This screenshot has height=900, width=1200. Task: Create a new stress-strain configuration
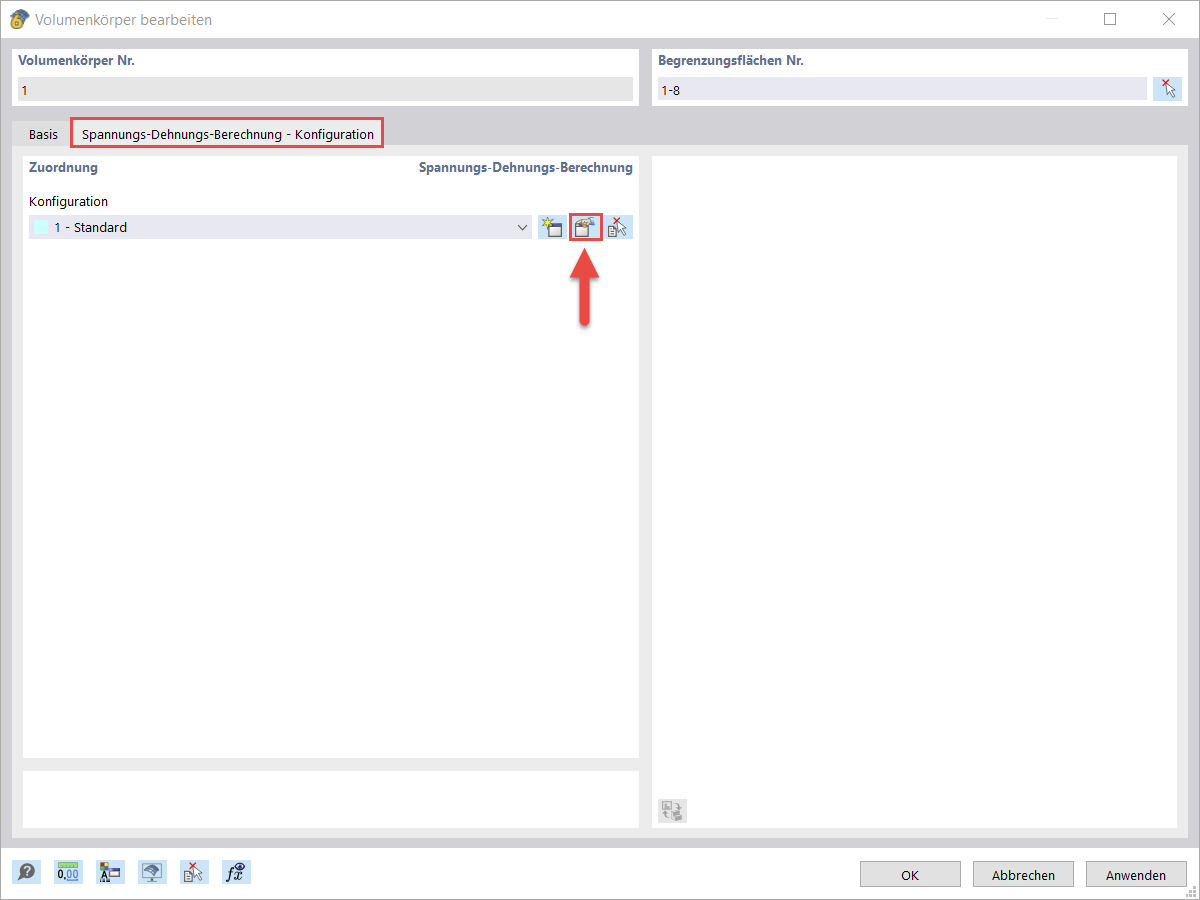coord(551,228)
